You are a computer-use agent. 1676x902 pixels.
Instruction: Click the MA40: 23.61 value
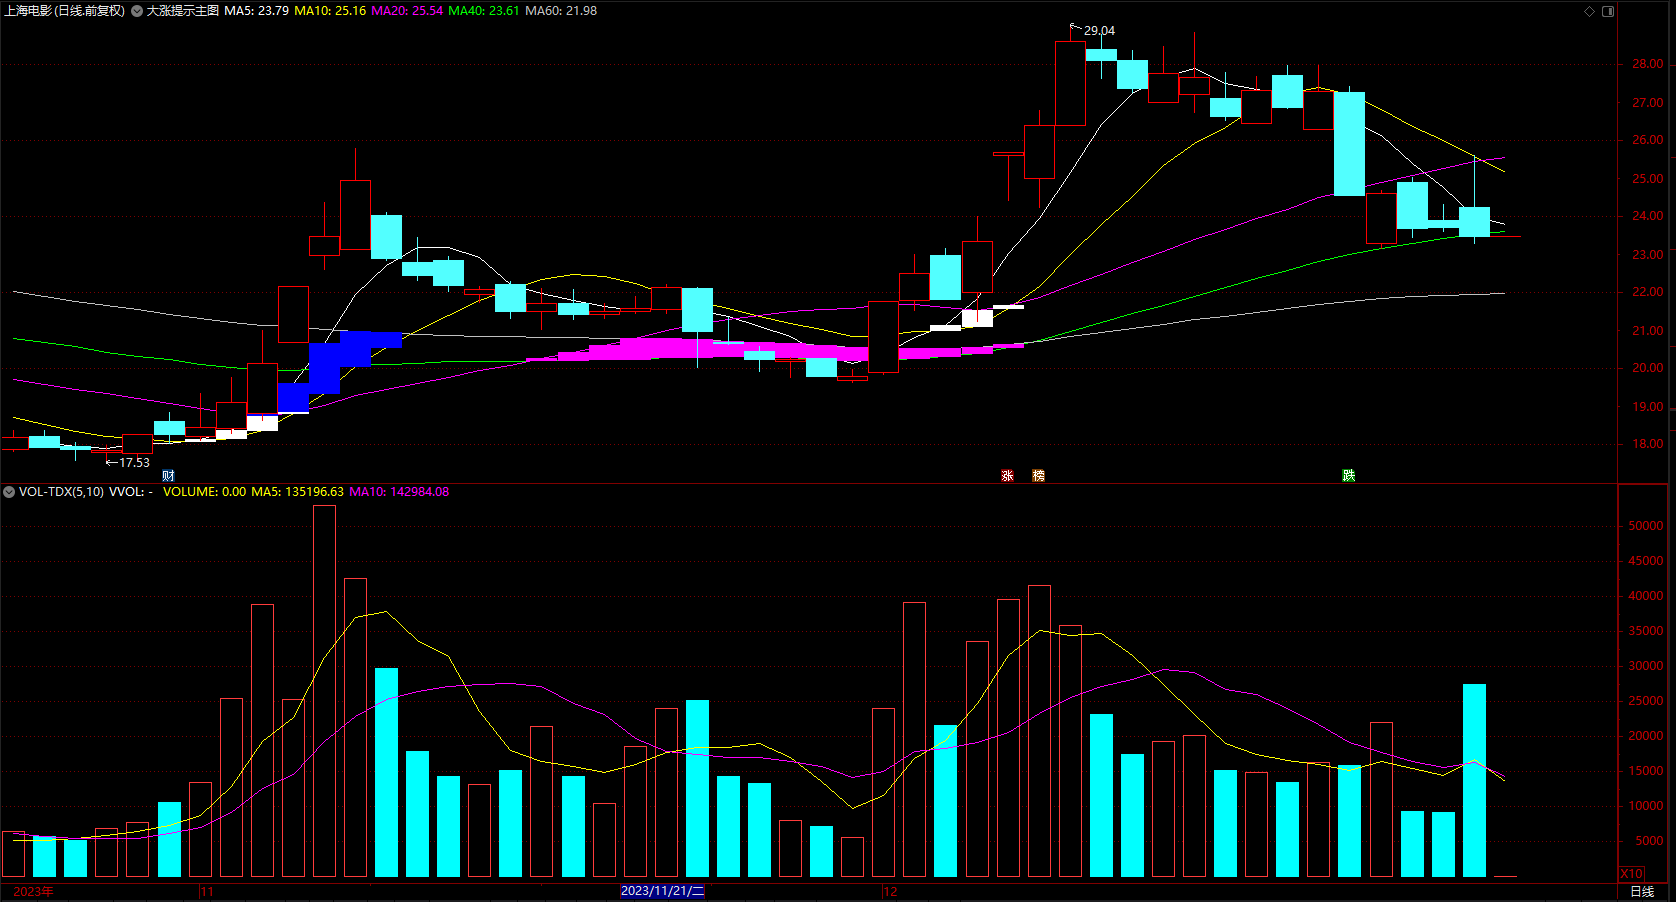tap(484, 11)
